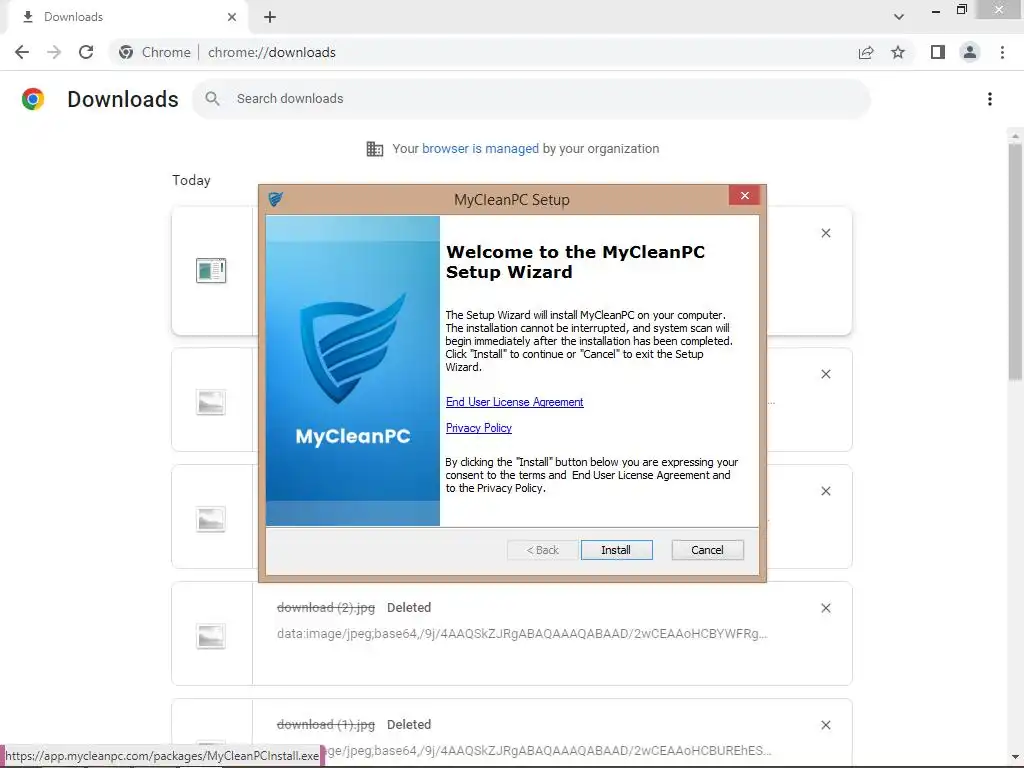Click the download (1).jpg file name
Image resolution: width=1024 pixels, height=768 pixels.
pyautogui.click(x=326, y=724)
